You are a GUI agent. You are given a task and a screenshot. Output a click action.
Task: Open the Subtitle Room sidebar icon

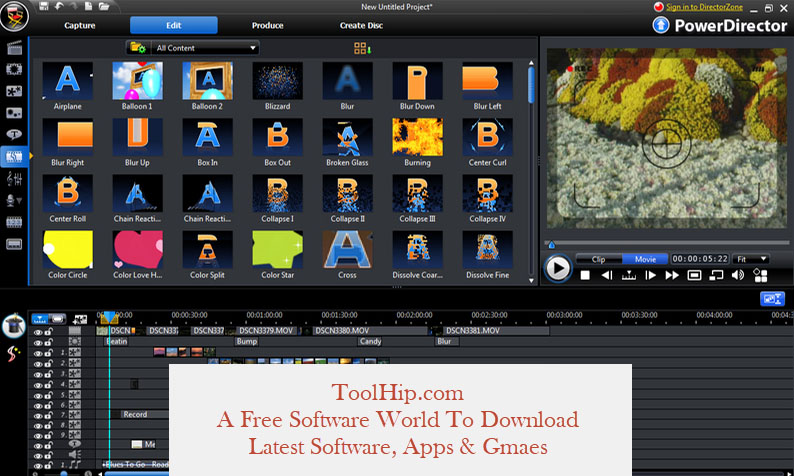coord(14,244)
